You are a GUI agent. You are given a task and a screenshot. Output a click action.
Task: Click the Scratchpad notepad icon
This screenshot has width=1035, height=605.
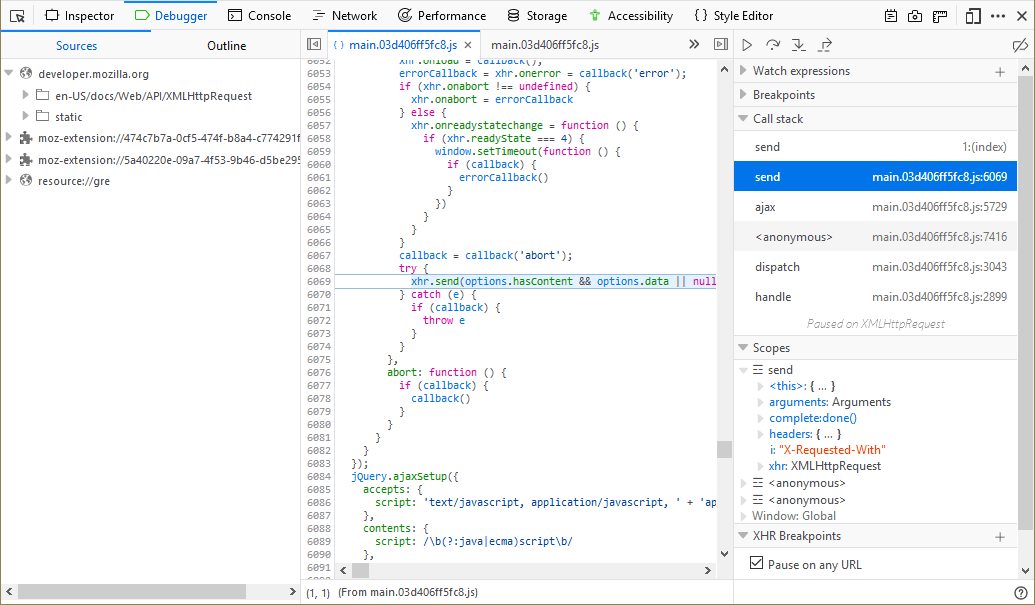pyautogui.click(x=891, y=16)
